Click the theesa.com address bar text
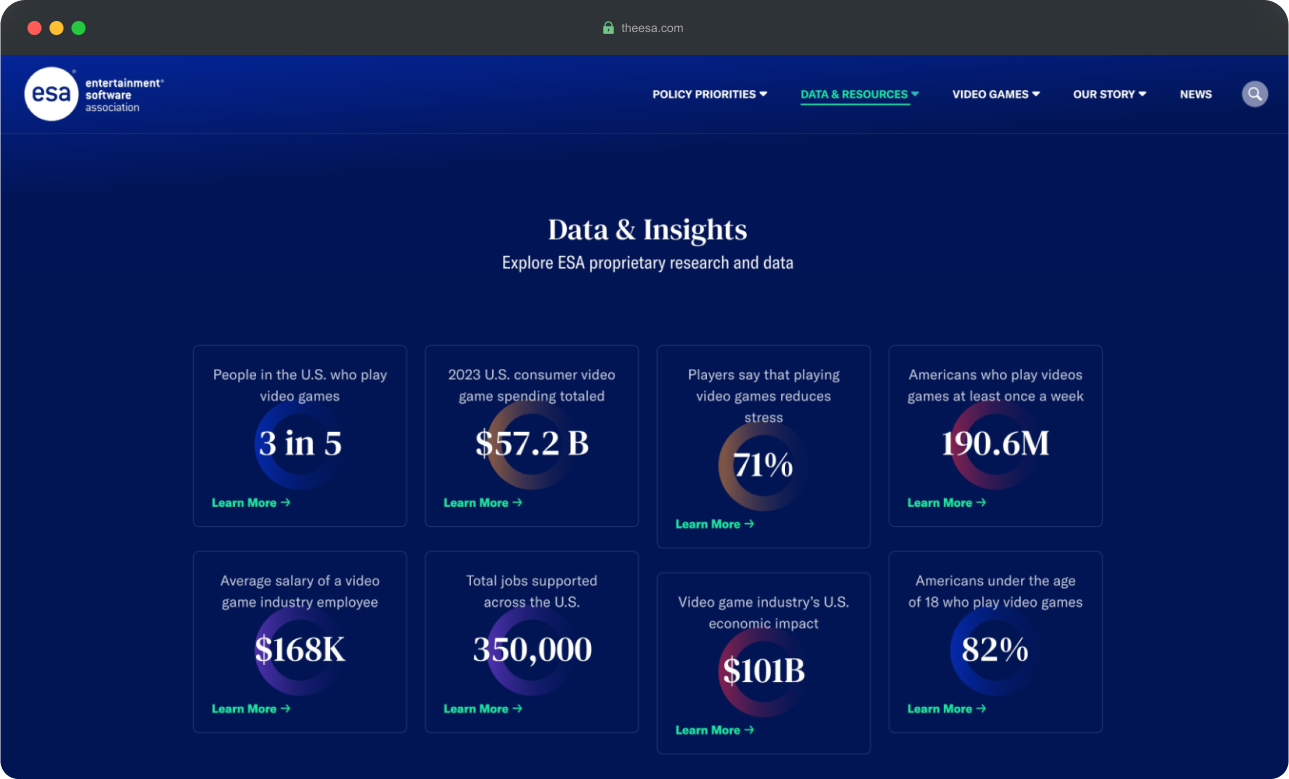 (652, 28)
